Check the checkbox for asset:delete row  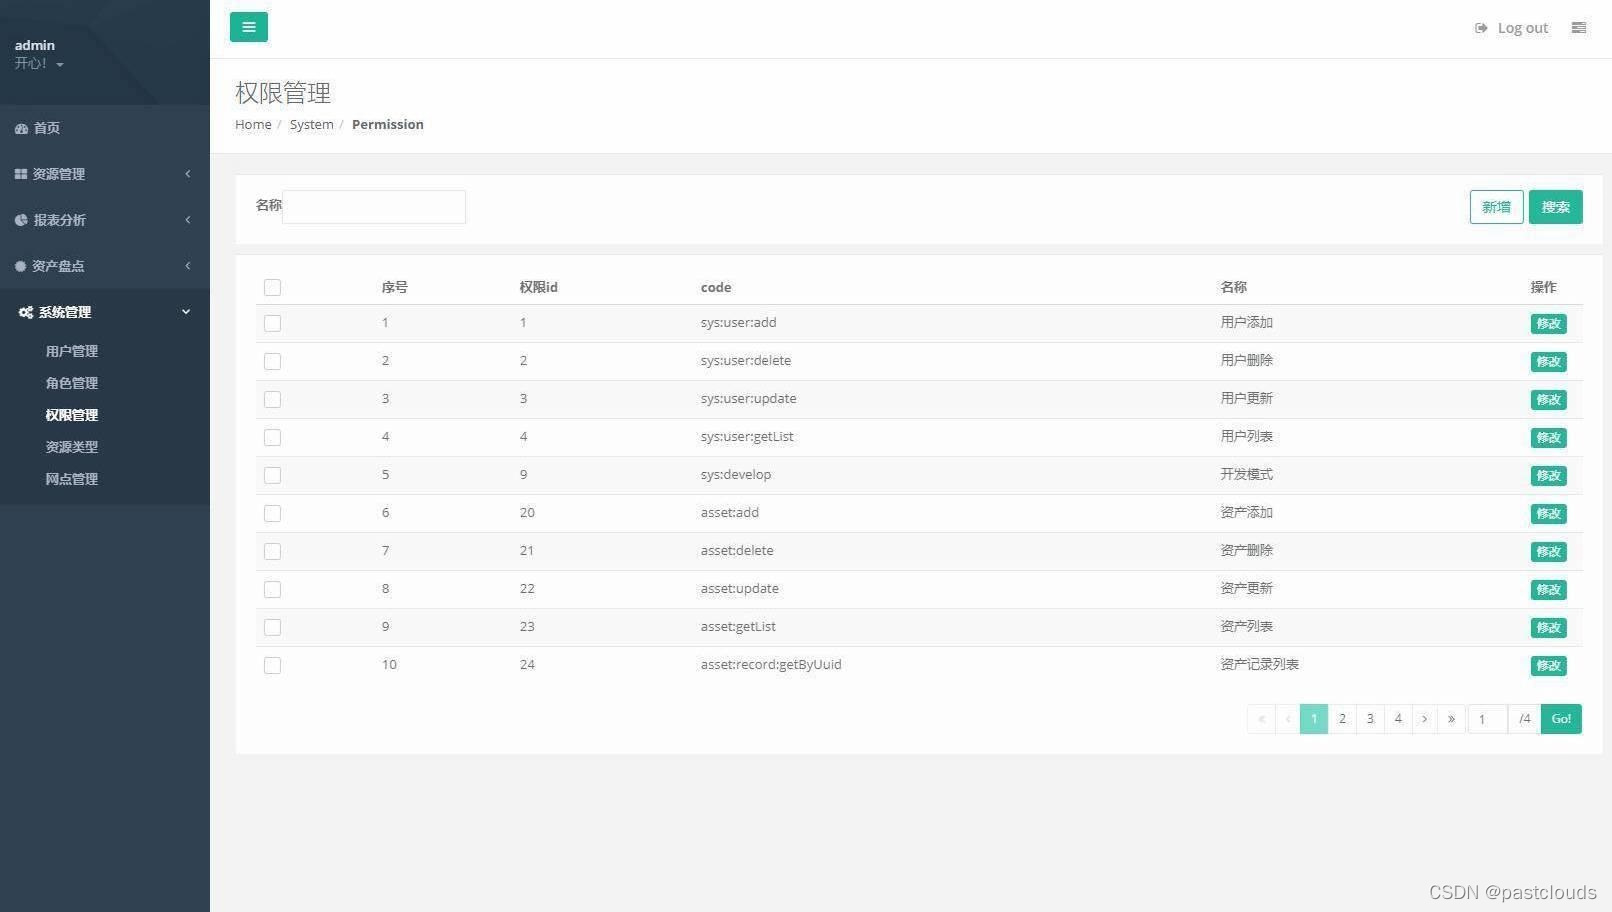(x=272, y=551)
